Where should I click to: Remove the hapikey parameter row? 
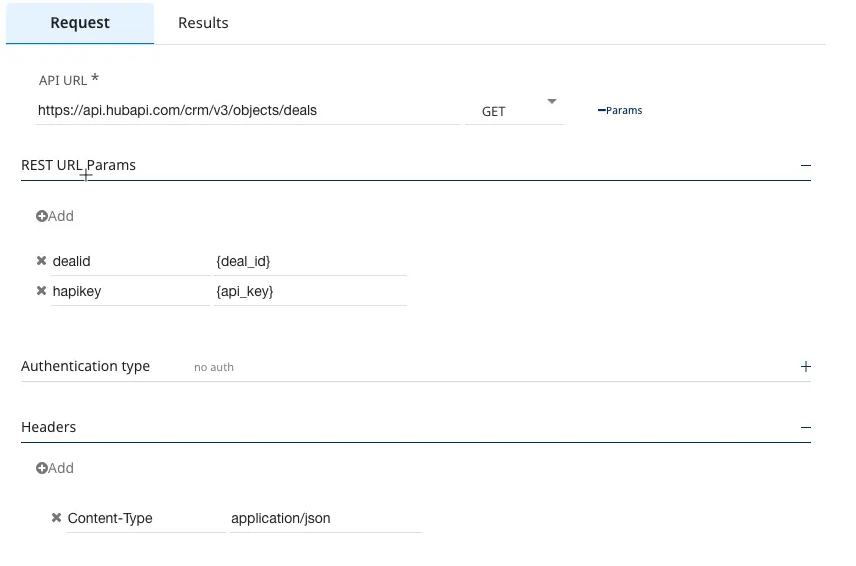(41, 291)
